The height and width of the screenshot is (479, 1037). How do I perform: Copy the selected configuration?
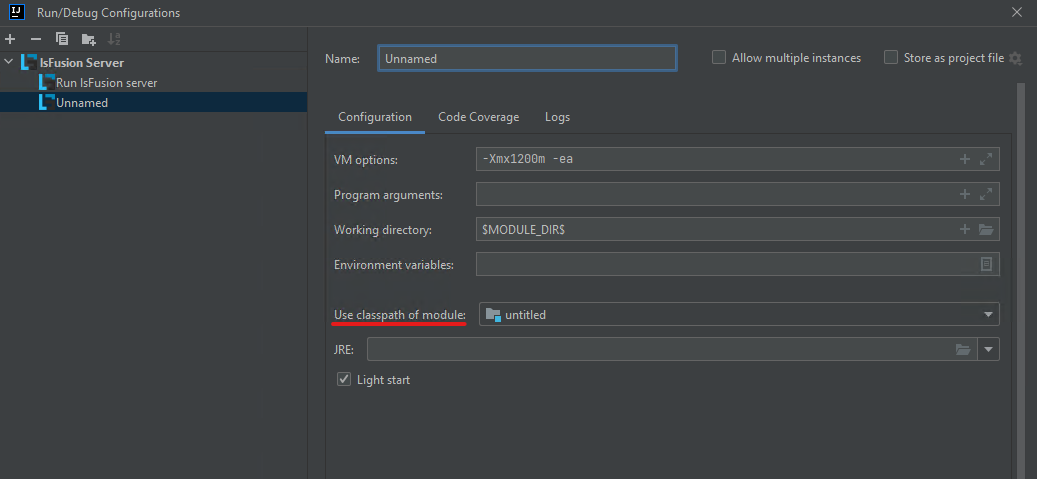pos(62,39)
